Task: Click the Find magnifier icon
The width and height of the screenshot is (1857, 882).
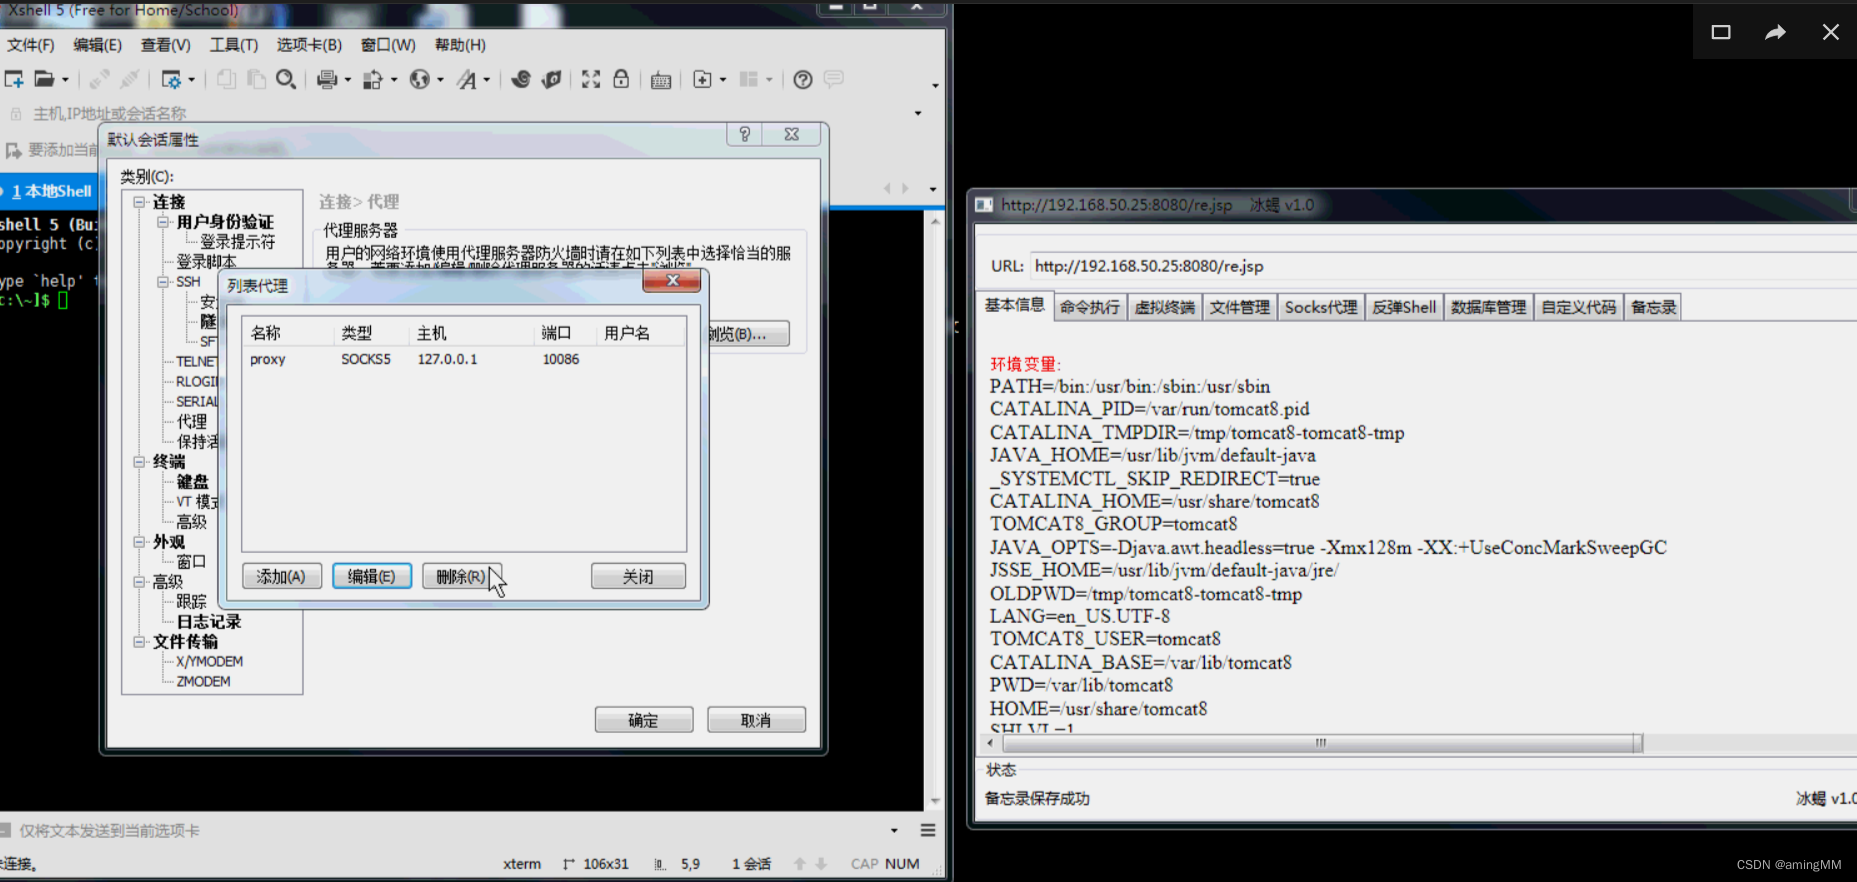Action: pyautogui.click(x=286, y=79)
